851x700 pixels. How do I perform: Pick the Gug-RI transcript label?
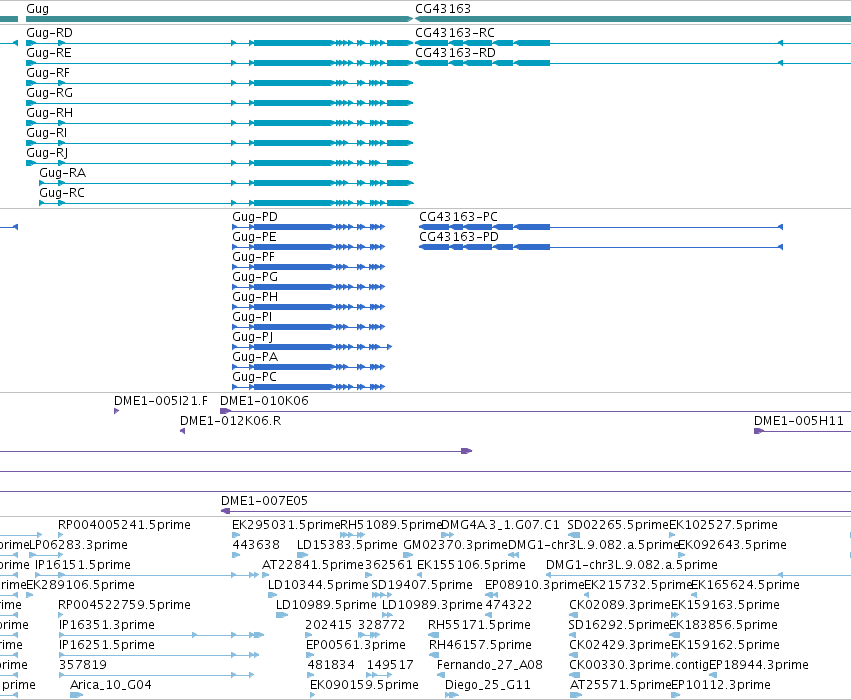(47, 133)
